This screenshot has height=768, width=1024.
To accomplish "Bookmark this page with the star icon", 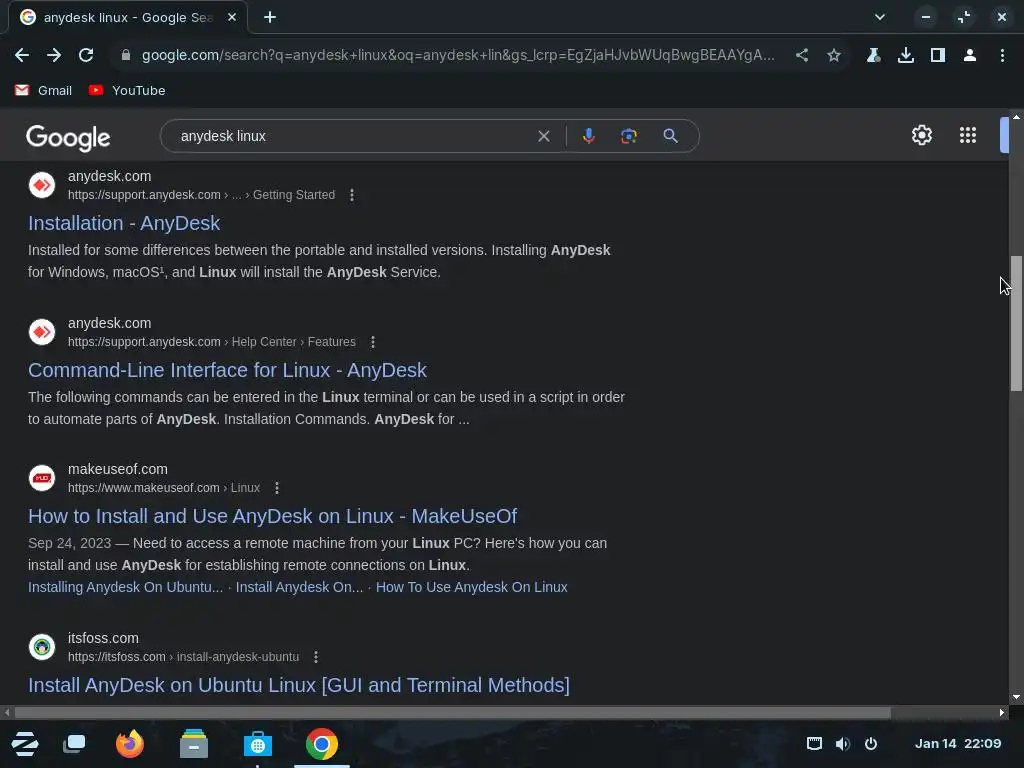I will (834, 56).
